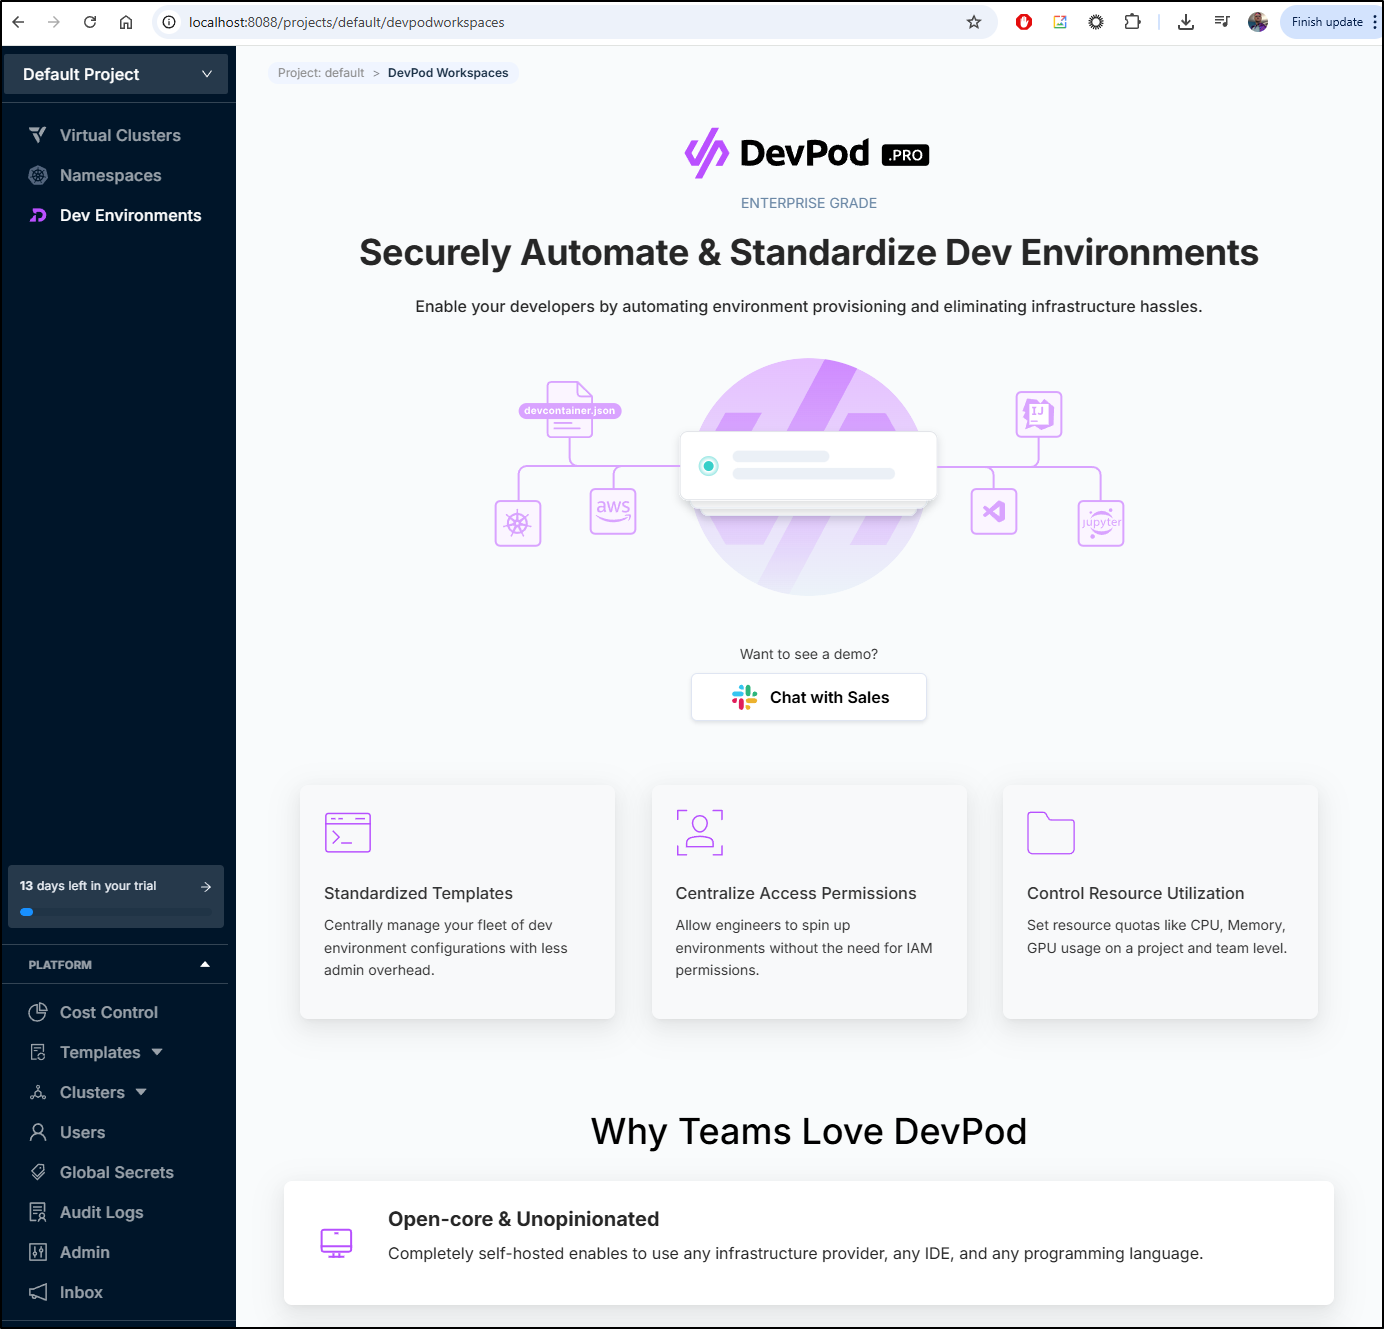Click the browser forward arrow
Screen dimensions: 1384x1329
[x=54, y=22]
